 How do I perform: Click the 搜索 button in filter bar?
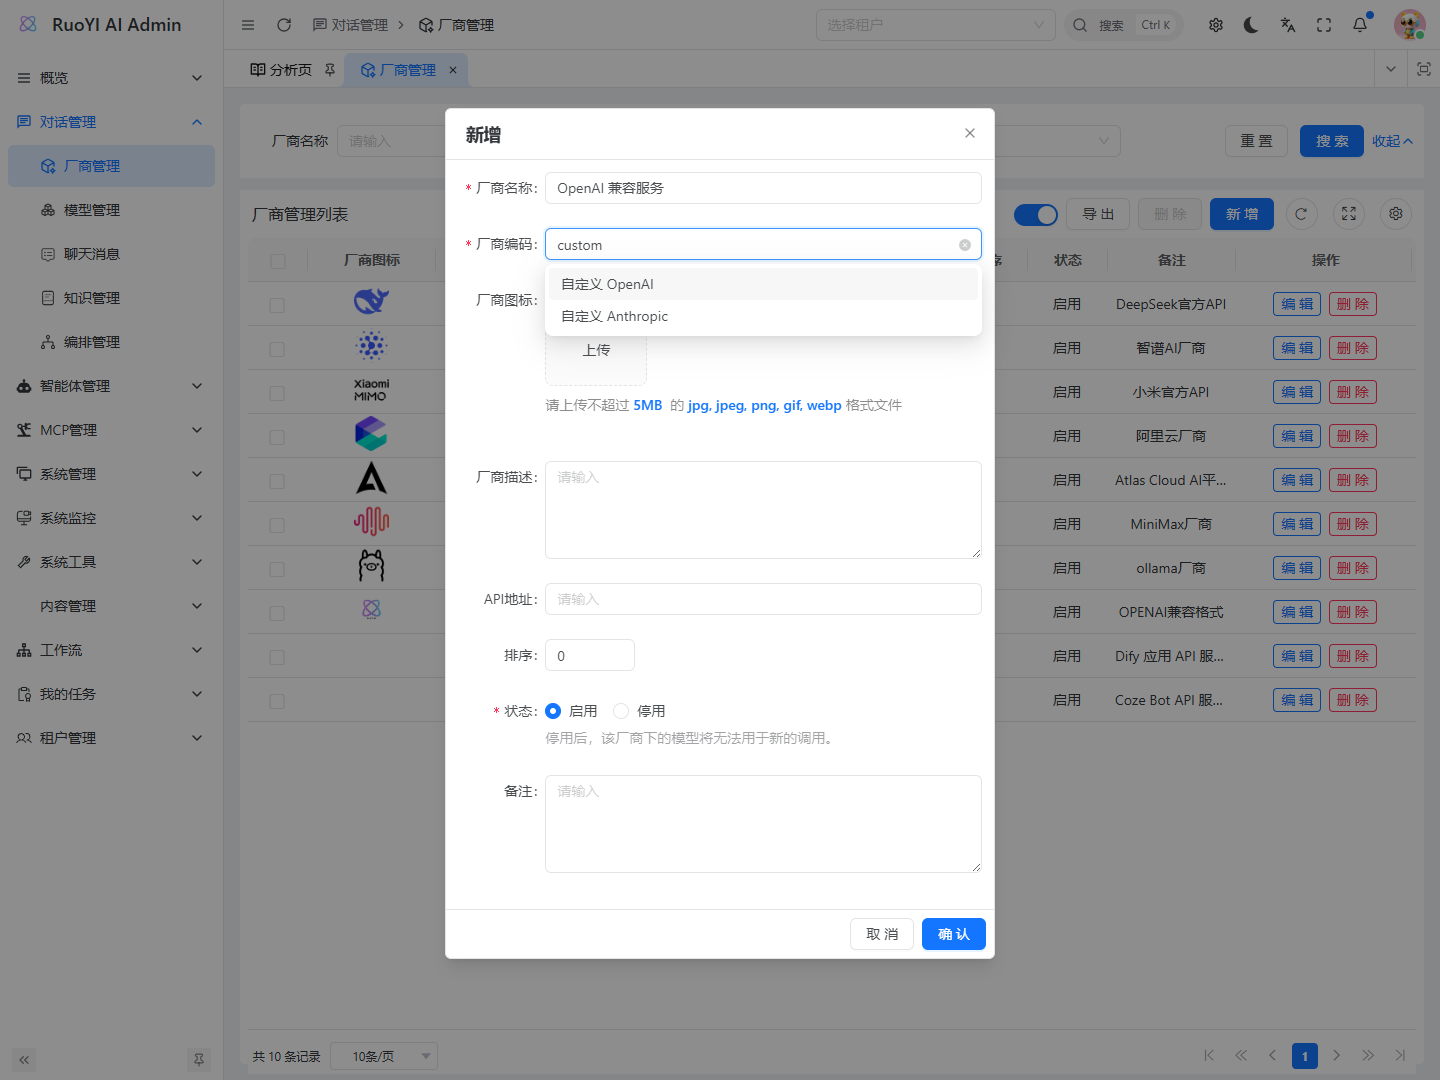coord(1332,141)
